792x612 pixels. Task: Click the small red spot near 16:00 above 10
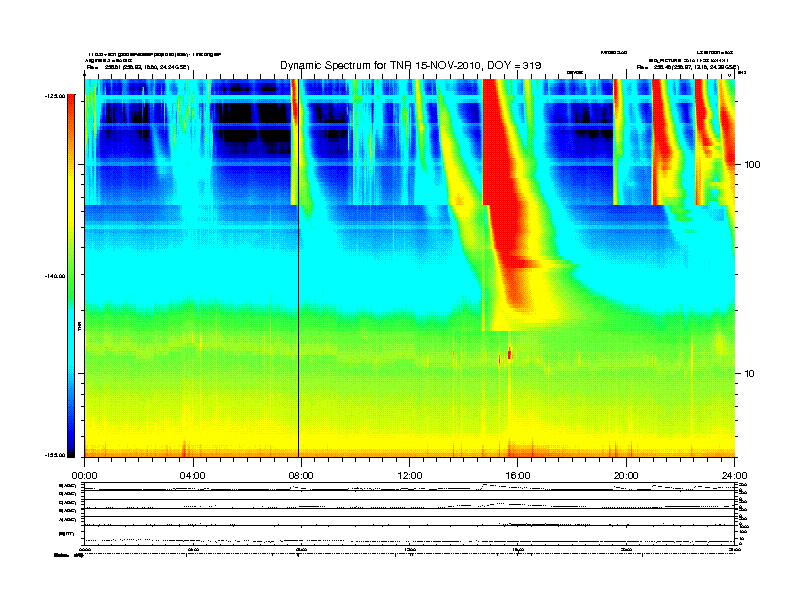pos(510,353)
